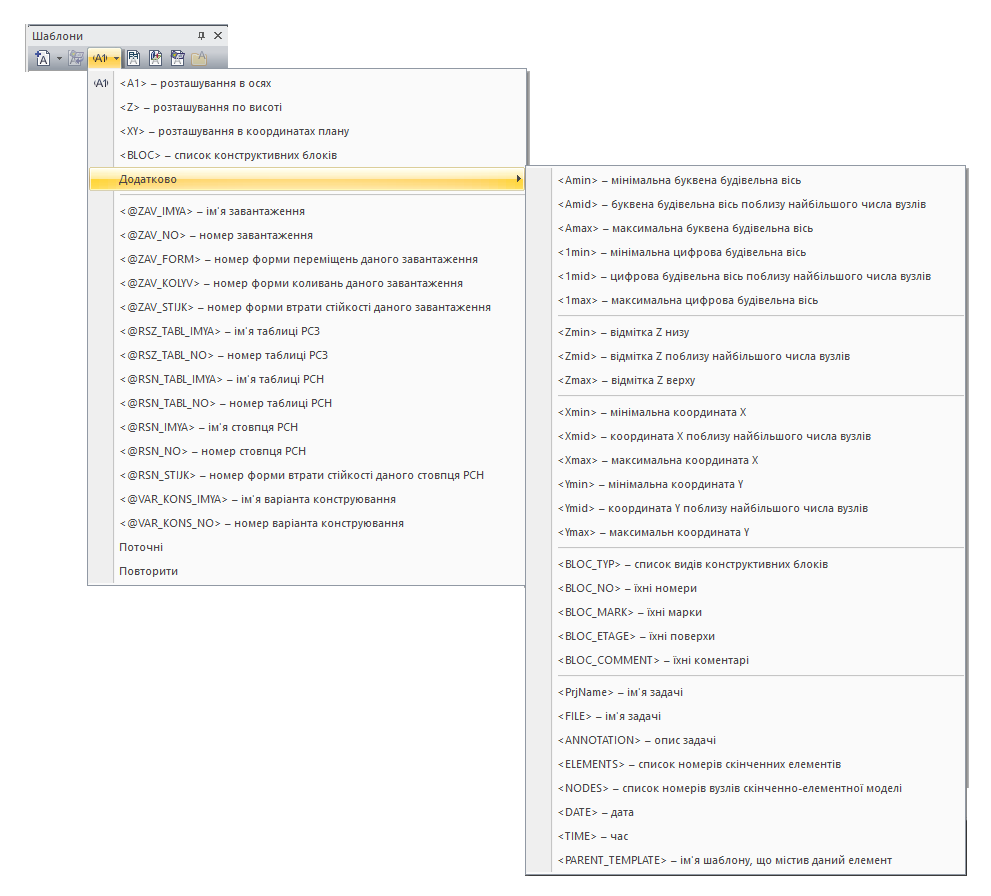Viewport: 991px width, 896px height.
Task: Select <Zmax> відмітка Z верху
Action: click(626, 380)
